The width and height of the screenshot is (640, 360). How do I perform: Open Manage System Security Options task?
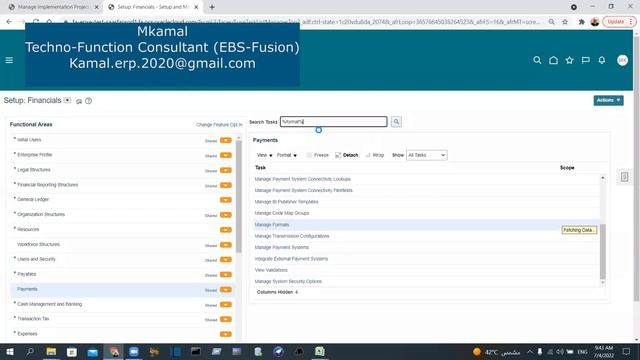pos(288,282)
